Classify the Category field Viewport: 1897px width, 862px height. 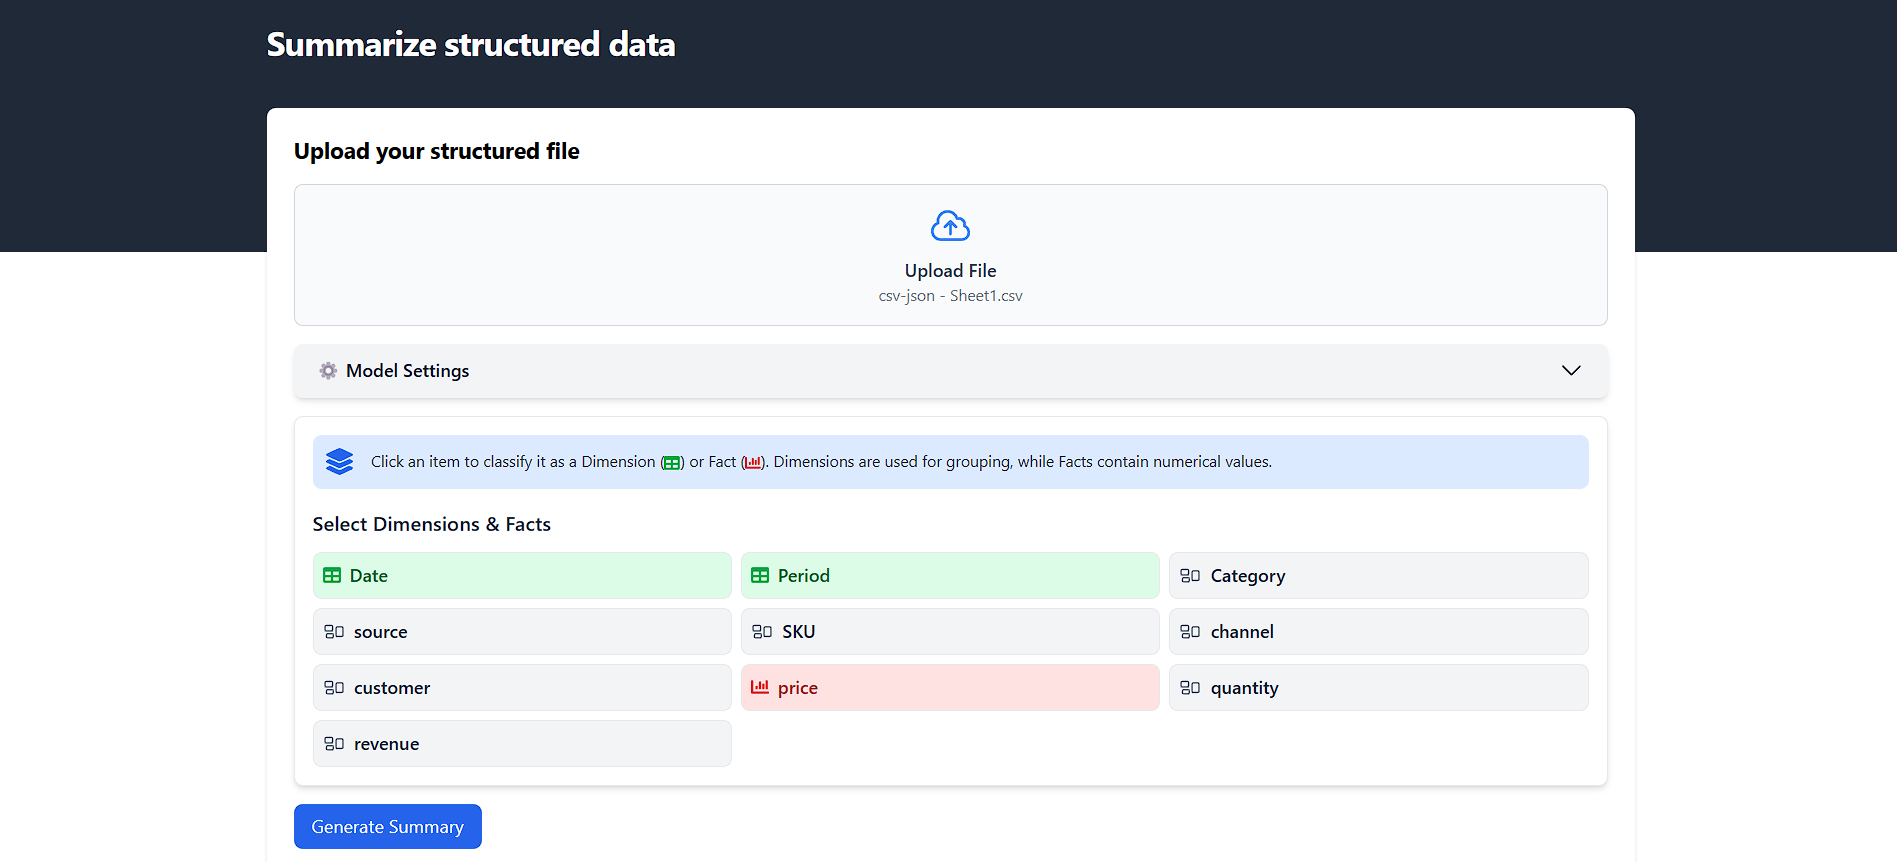[x=1378, y=576]
